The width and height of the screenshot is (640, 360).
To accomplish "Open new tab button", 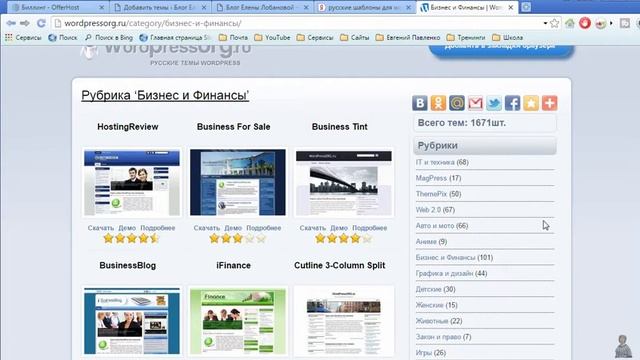I will click(x=526, y=7).
